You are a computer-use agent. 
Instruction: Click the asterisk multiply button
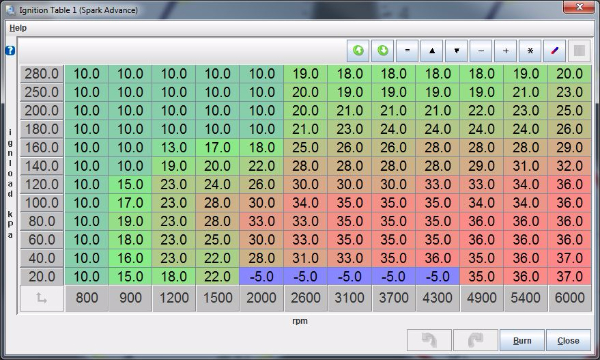(530, 50)
